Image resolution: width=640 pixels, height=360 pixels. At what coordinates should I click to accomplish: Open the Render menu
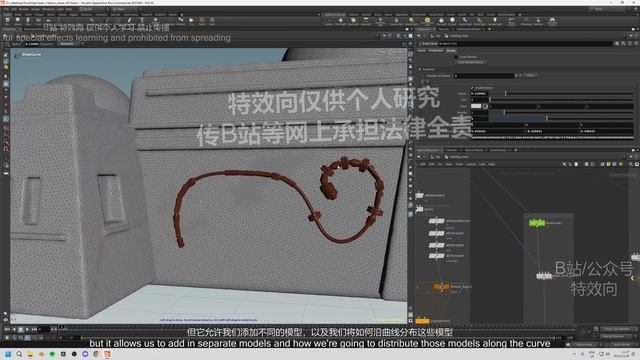pyautogui.click(x=24, y=9)
